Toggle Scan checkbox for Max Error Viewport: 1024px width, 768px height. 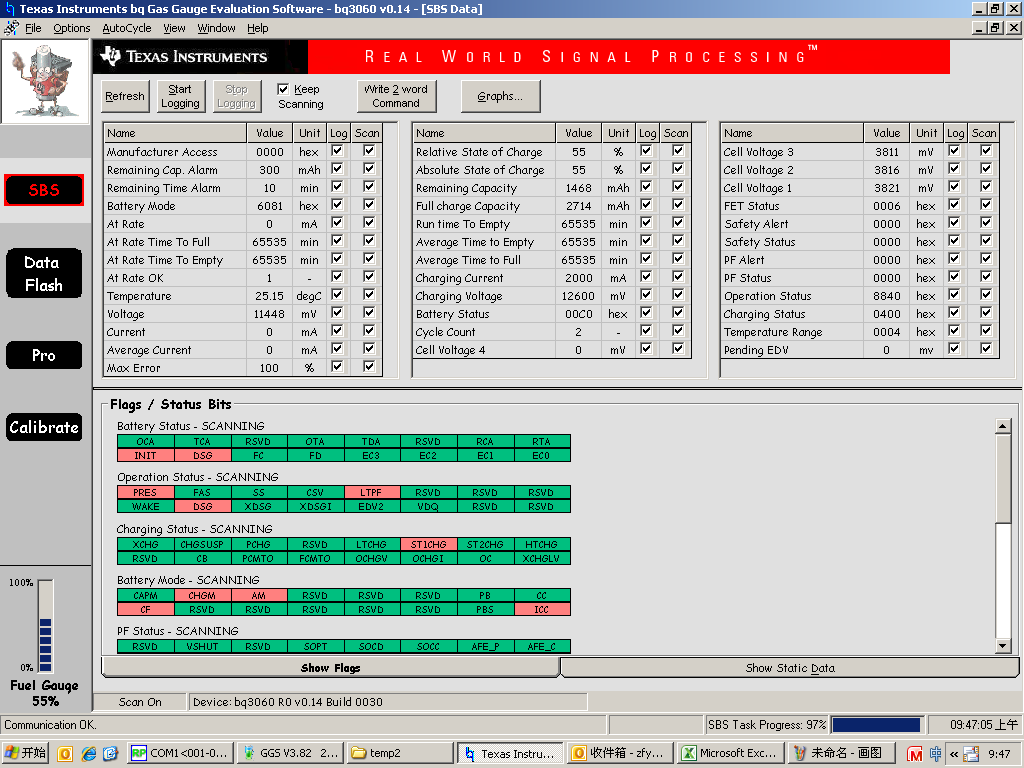pos(369,366)
